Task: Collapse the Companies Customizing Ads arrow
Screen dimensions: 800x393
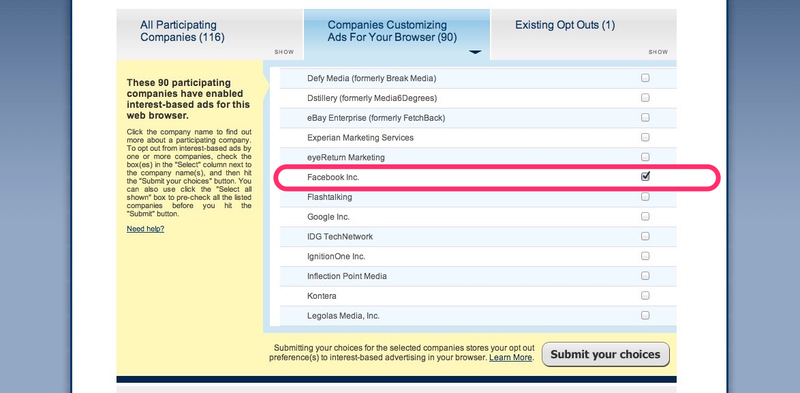Action: (475, 52)
